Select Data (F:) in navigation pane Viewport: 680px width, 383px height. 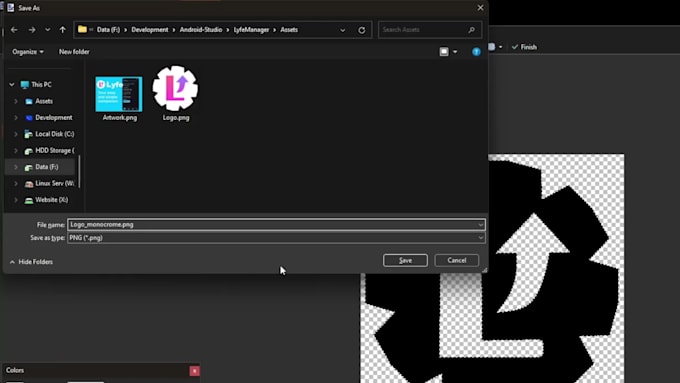click(x=46, y=167)
